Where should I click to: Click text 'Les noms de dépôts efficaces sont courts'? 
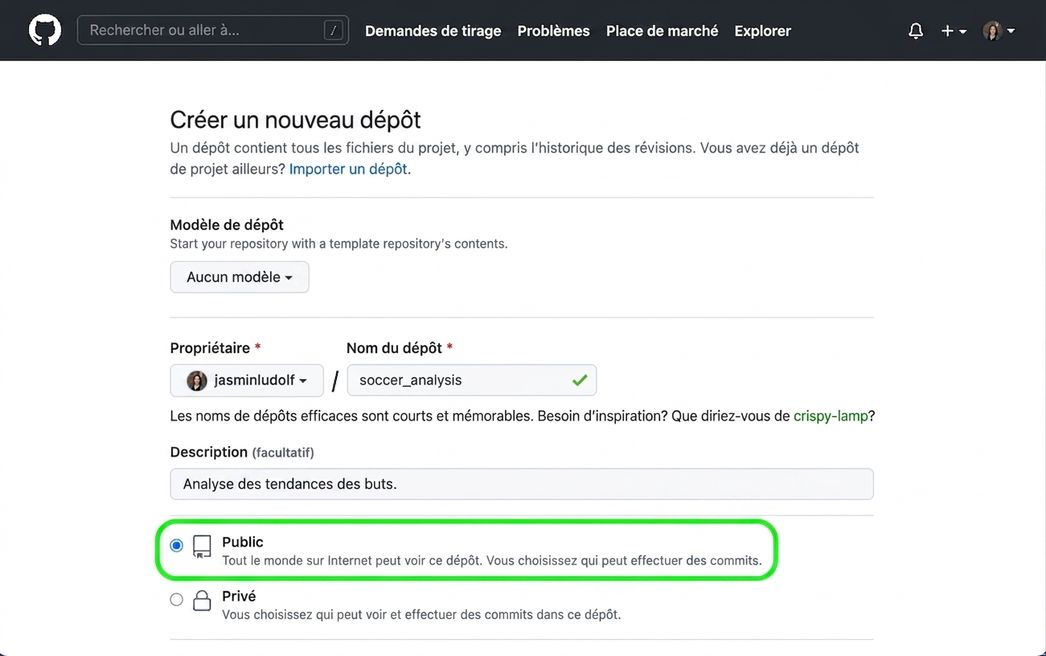(522, 416)
